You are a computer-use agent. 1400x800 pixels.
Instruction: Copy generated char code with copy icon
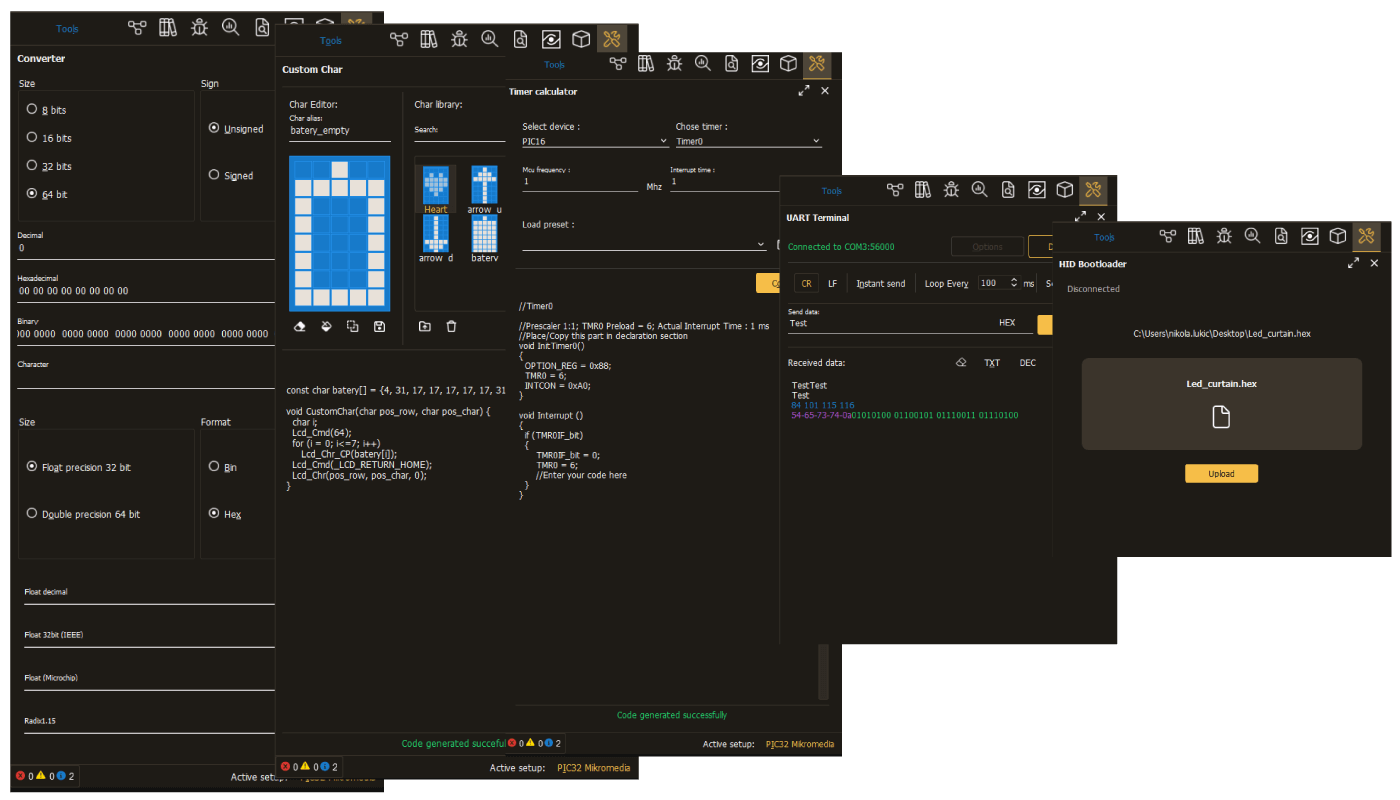point(352,326)
